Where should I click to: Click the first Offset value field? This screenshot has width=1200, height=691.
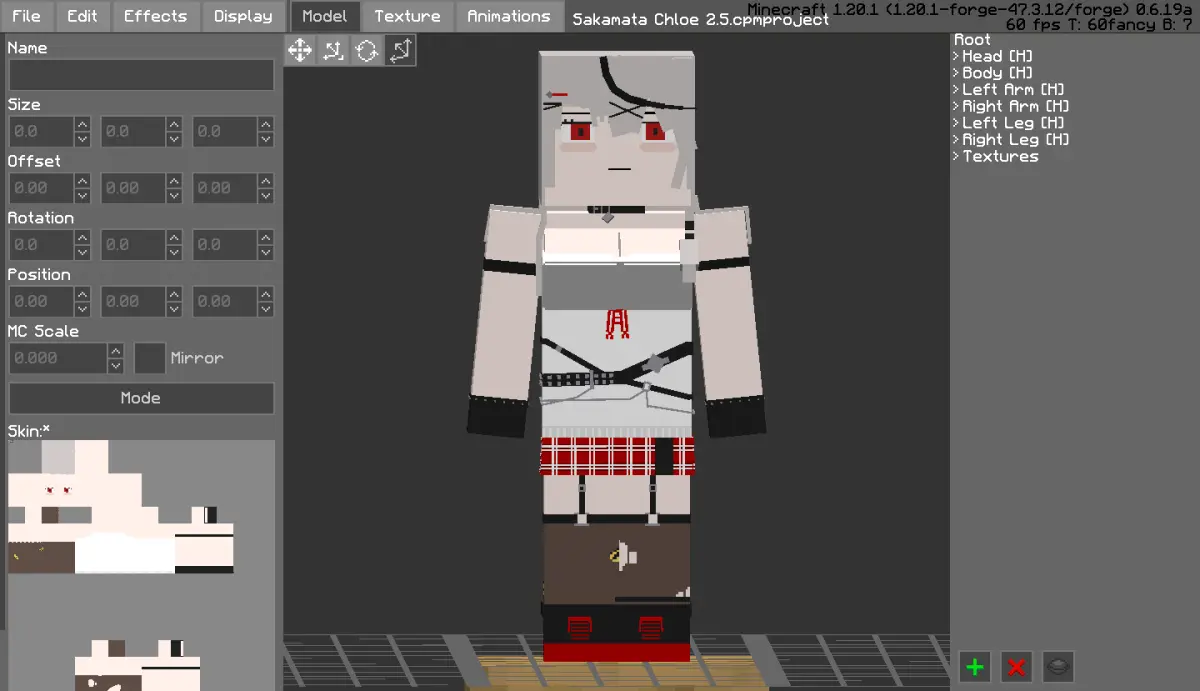pyautogui.click(x=41, y=188)
